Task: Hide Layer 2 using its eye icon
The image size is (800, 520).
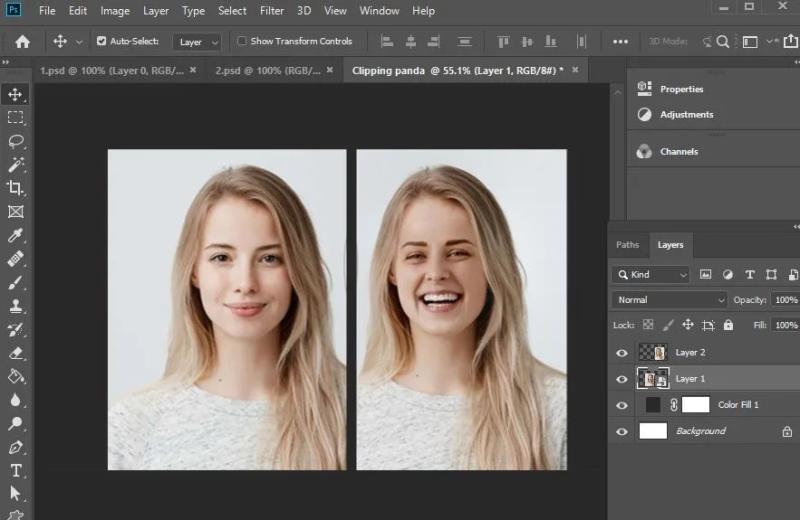Action: 622,353
